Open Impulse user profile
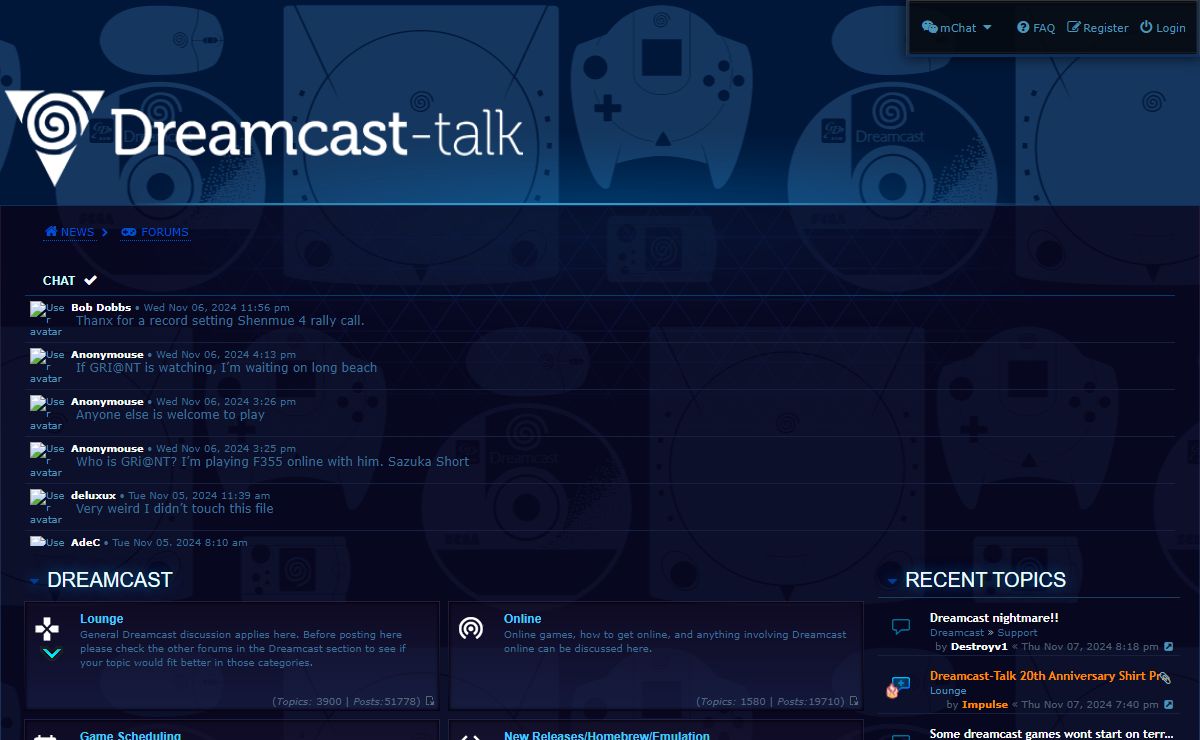The image size is (1200, 740). pos(985,705)
